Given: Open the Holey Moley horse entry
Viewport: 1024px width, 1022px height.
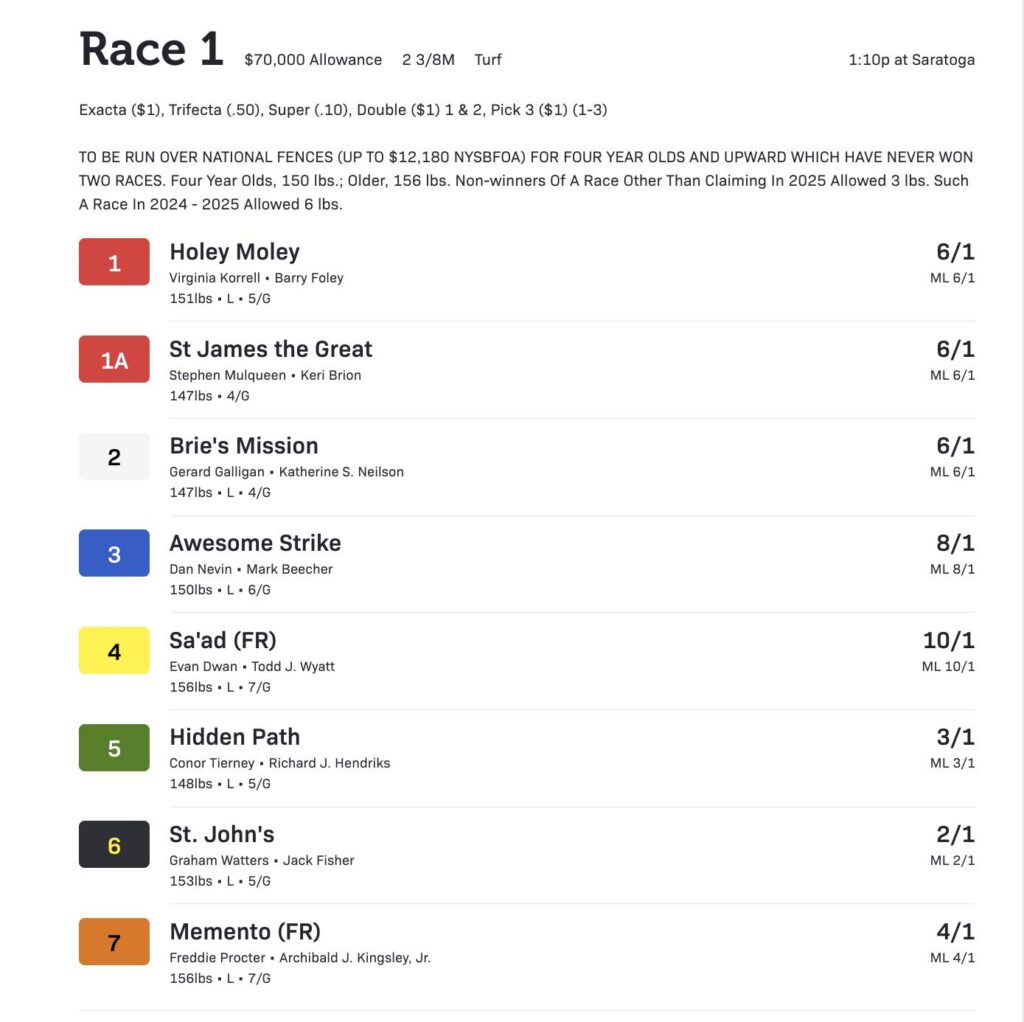Looking at the screenshot, I should tap(234, 252).
